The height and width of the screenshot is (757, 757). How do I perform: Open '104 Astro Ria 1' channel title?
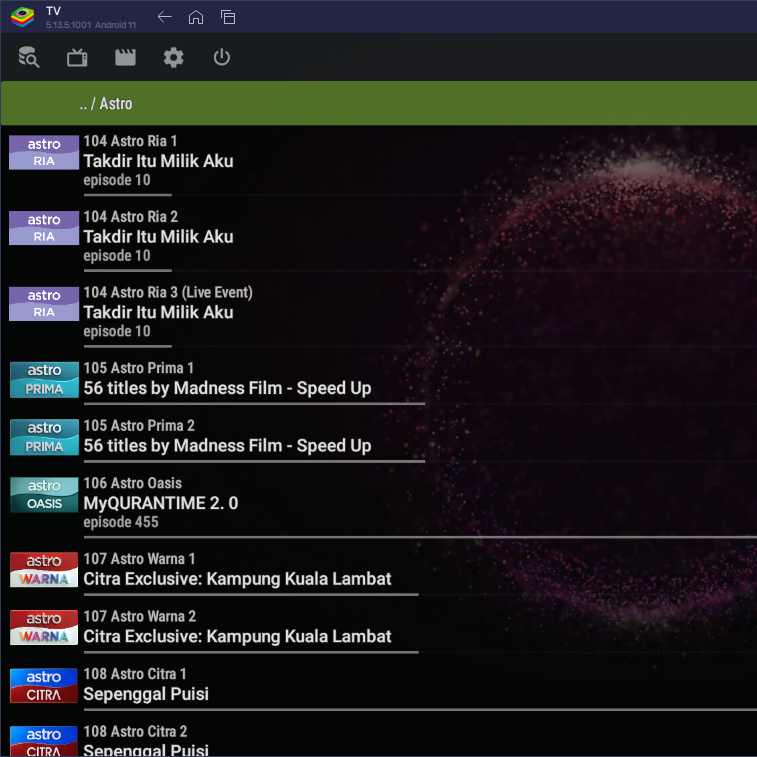(130, 141)
